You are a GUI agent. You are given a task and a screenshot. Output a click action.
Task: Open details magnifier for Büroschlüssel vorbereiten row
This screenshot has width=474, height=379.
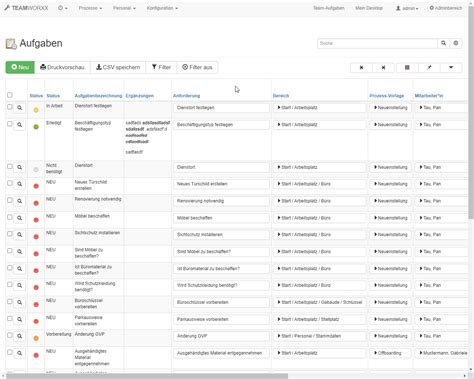[20, 302]
